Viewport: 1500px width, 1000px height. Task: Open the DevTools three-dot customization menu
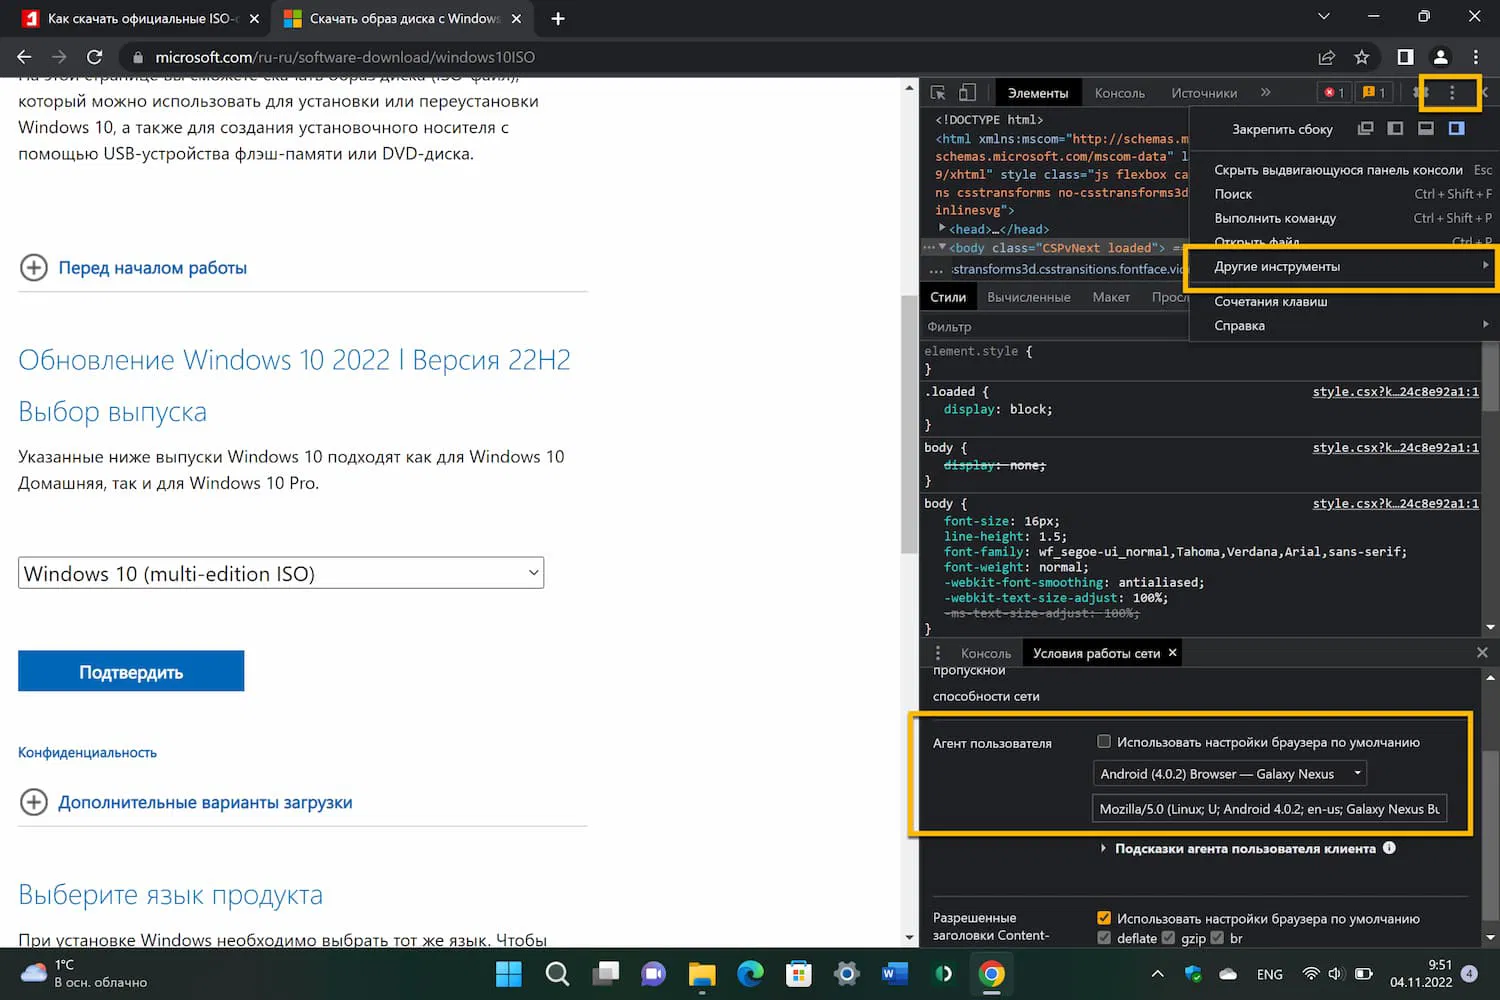pyautogui.click(x=1451, y=92)
